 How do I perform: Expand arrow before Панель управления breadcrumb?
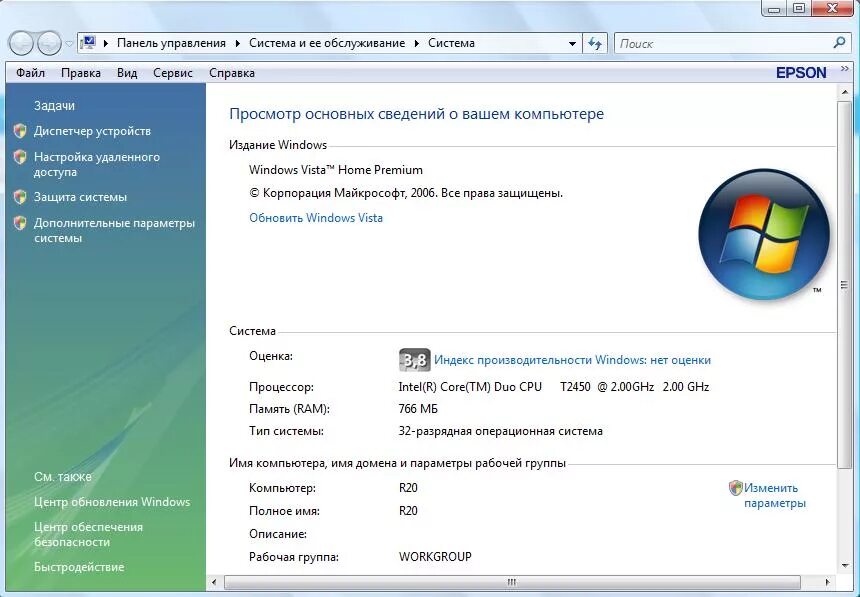(106, 43)
